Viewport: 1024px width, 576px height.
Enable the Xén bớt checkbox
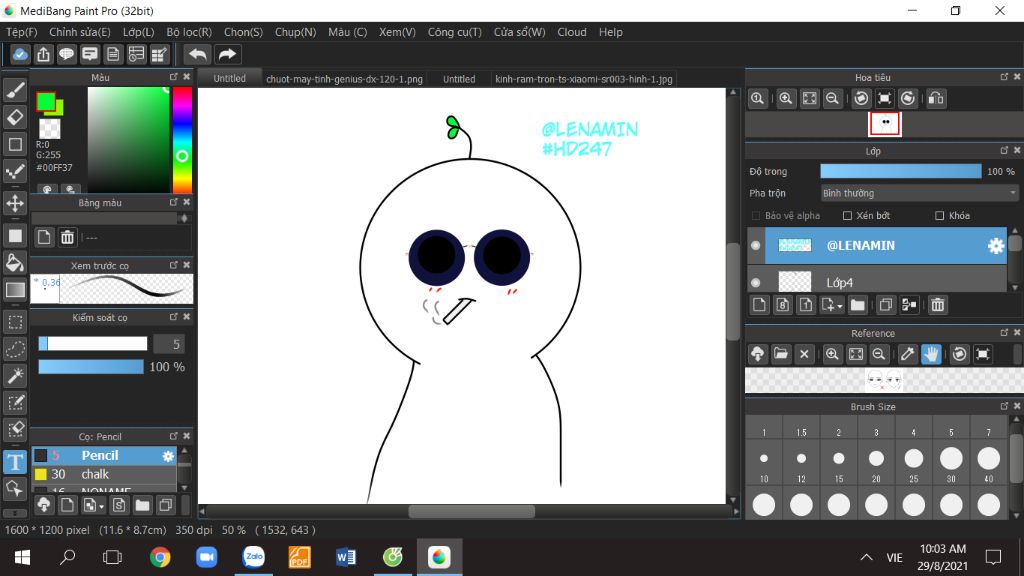pos(848,215)
